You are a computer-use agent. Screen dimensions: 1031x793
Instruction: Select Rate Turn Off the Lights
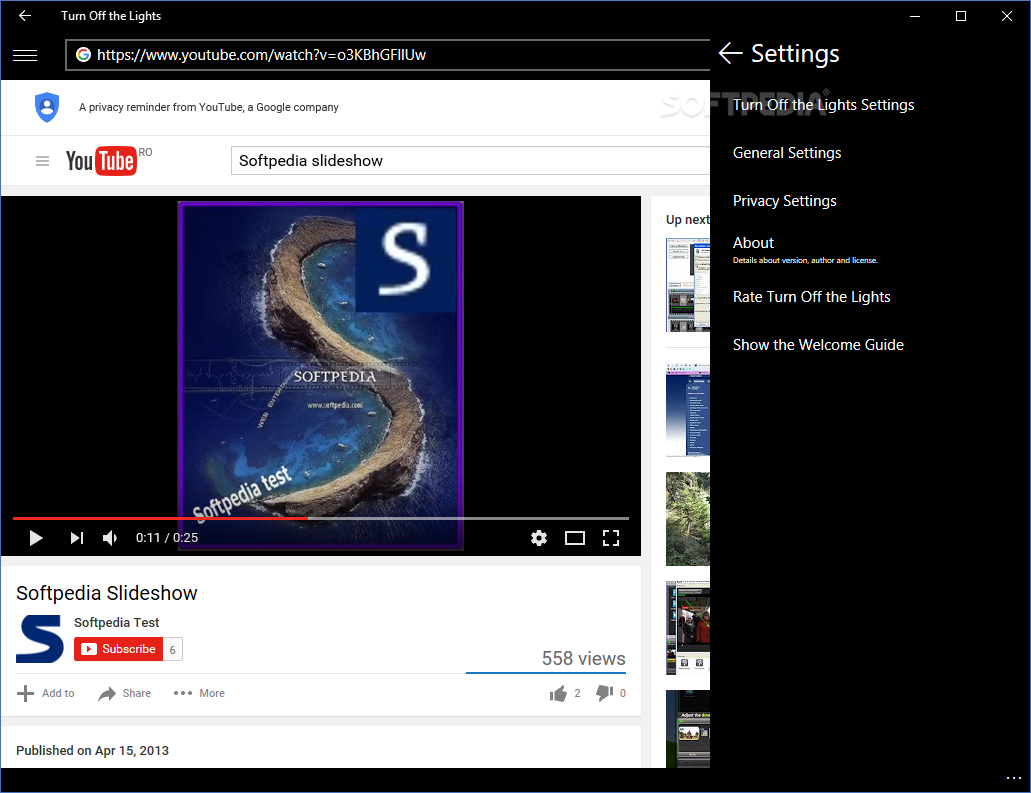tap(811, 297)
